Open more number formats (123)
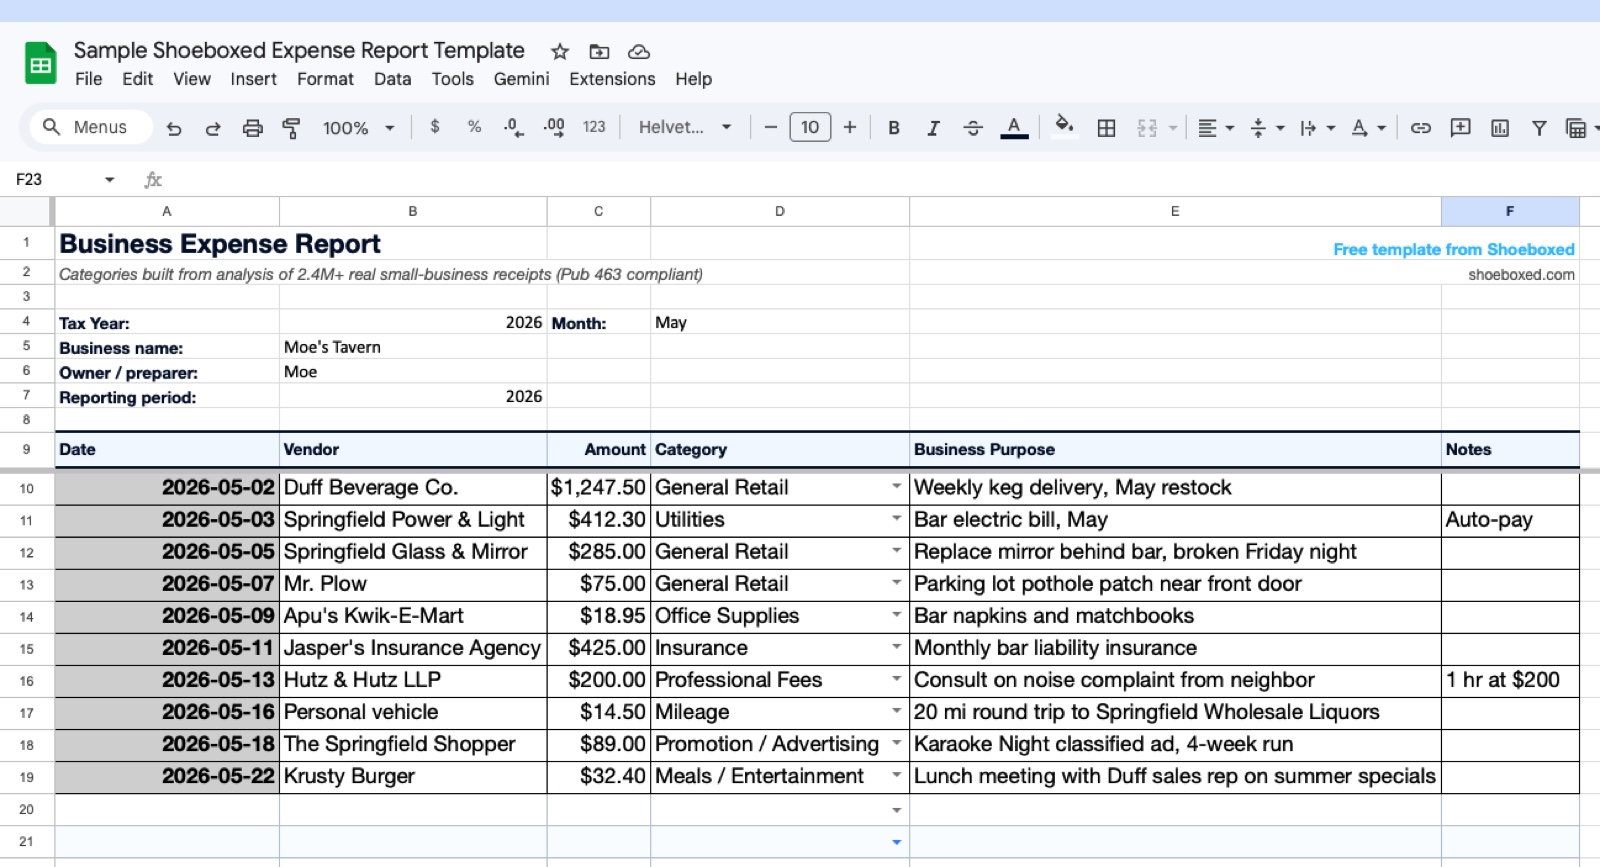Image resolution: width=1600 pixels, height=867 pixels. coord(594,127)
